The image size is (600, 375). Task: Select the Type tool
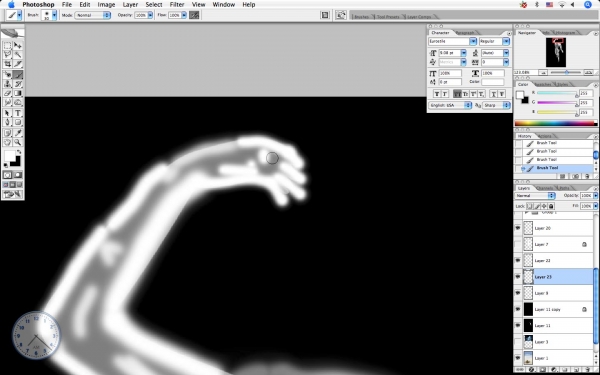[18, 113]
